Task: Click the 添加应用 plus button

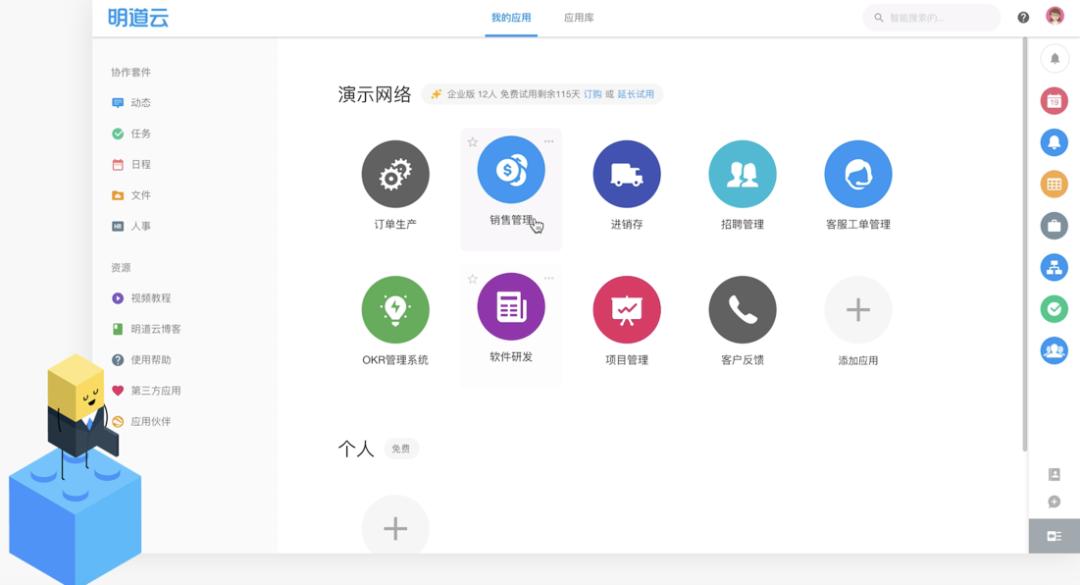Action: pos(858,309)
